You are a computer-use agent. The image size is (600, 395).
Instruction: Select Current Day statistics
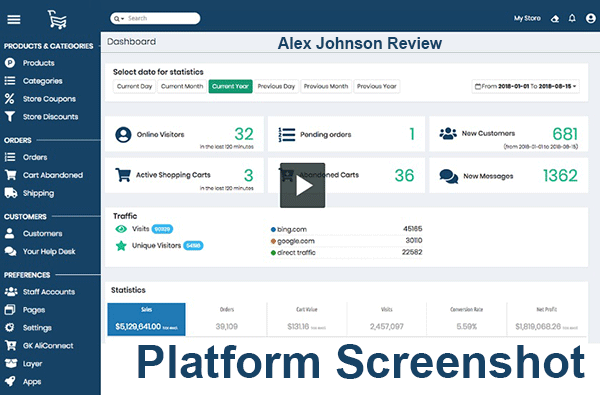pyautogui.click(x=134, y=87)
